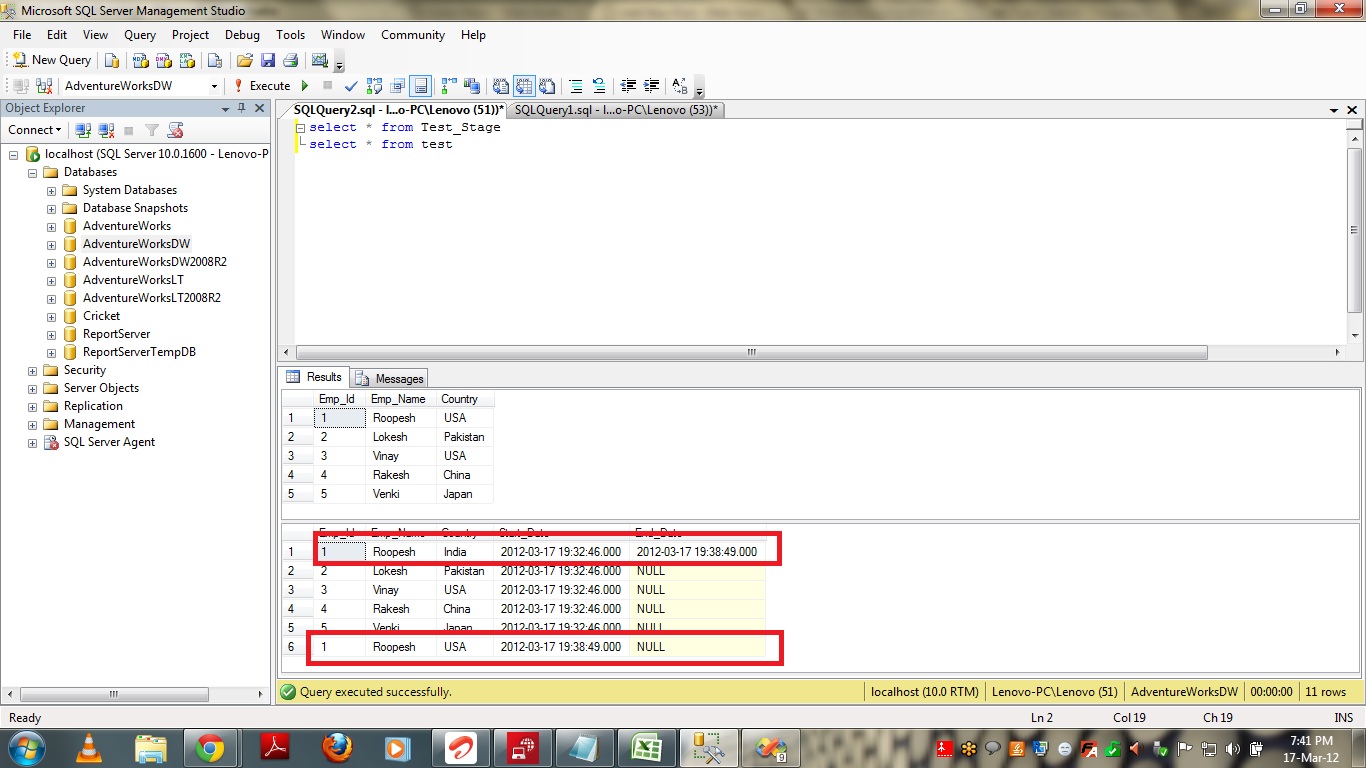Image resolution: width=1366 pixels, height=768 pixels.
Task: Click the green Debug play icon
Action: [x=305, y=86]
